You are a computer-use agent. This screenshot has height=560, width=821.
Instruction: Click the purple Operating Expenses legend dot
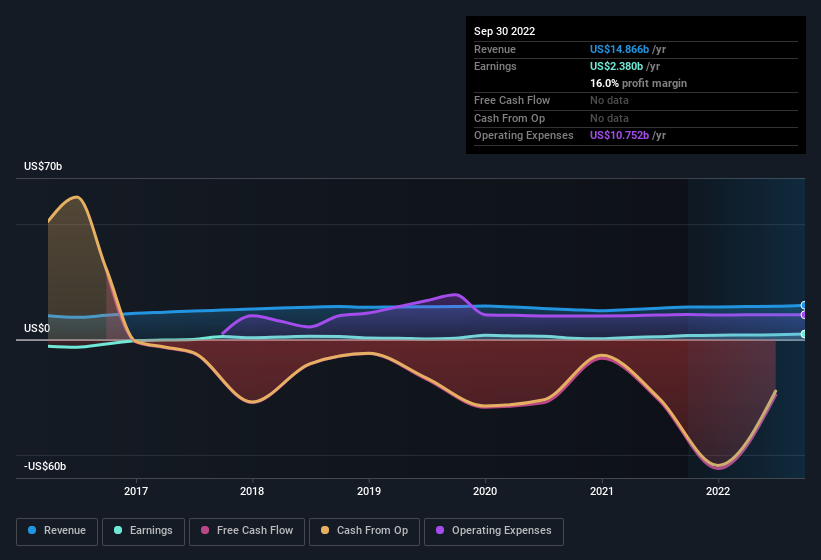(440, 530)
